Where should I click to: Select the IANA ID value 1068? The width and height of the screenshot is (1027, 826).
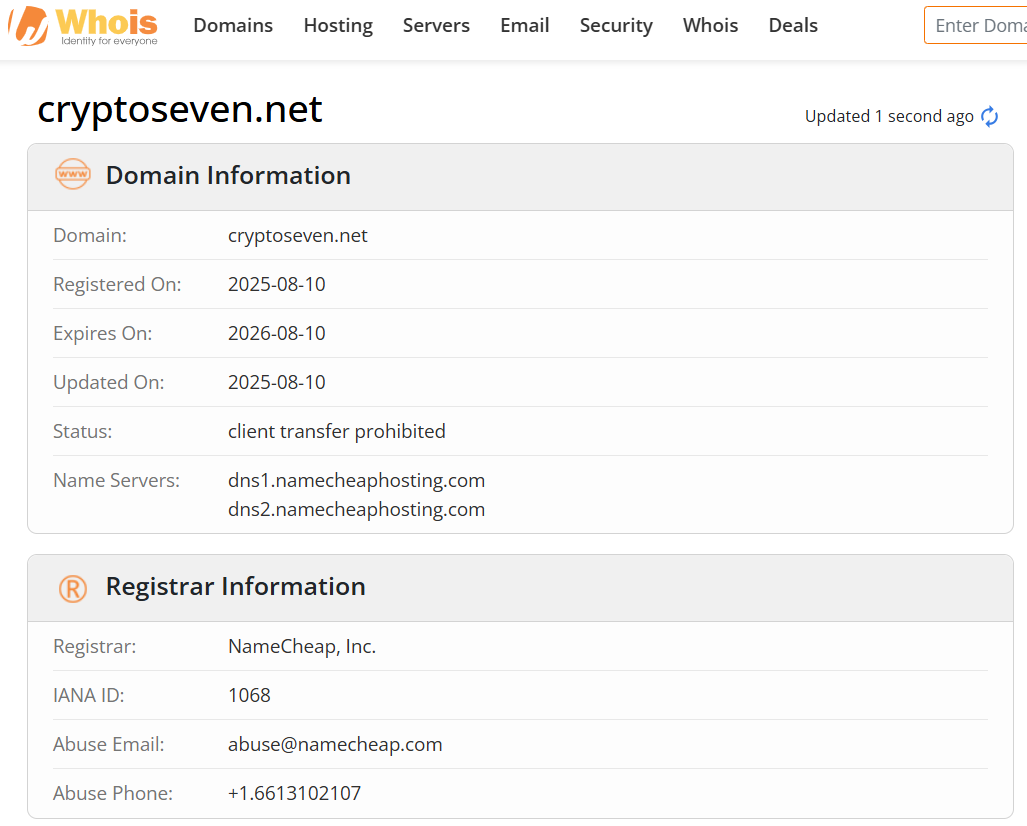click(249, 695)
